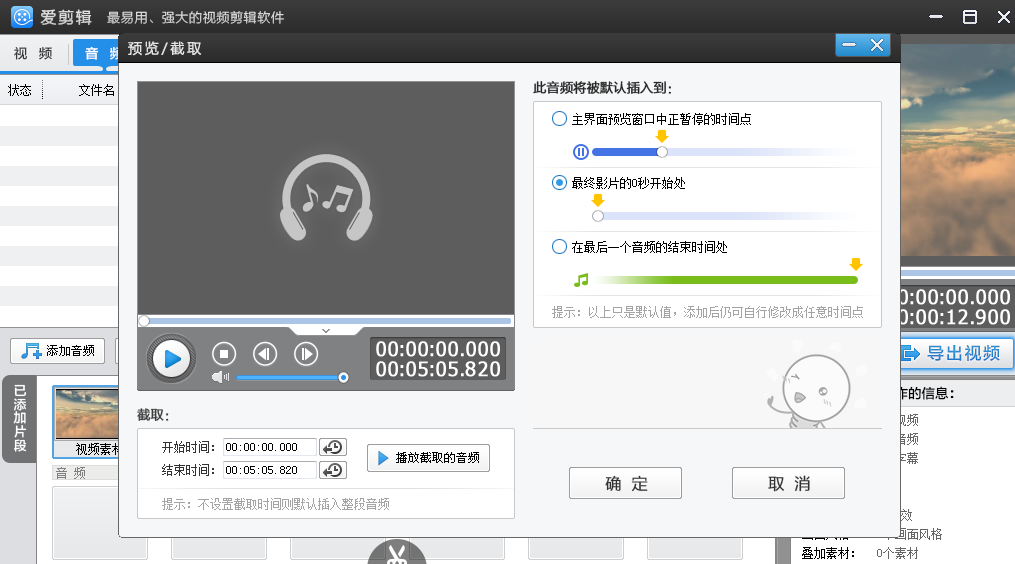Click the 状态 column header
Image resolution: width=1015 pixels, height=564 pixels.
click(x=19, y=91)
